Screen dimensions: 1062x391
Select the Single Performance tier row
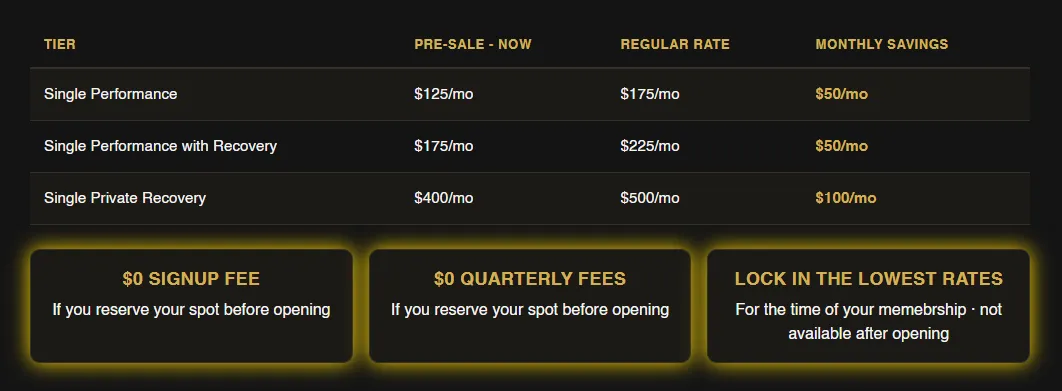click(x=530, y=94)
